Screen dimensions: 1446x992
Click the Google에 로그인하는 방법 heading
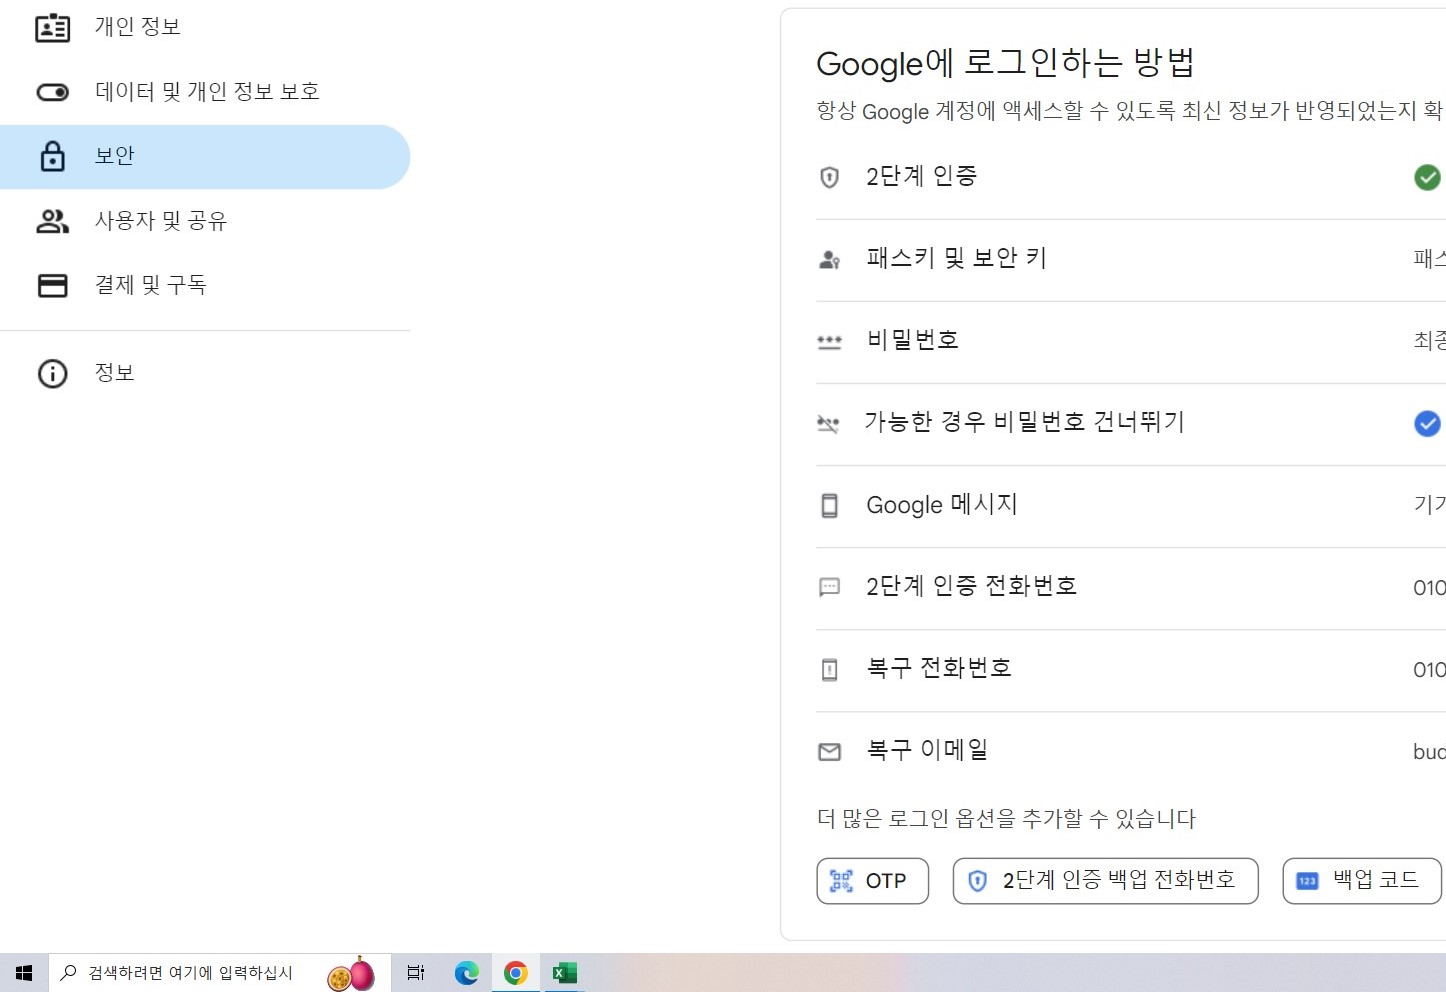coord(1005,64)
